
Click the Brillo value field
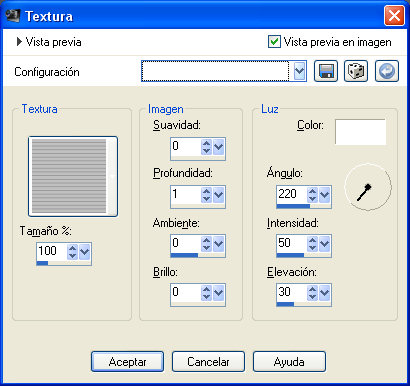tap(186, 293)
